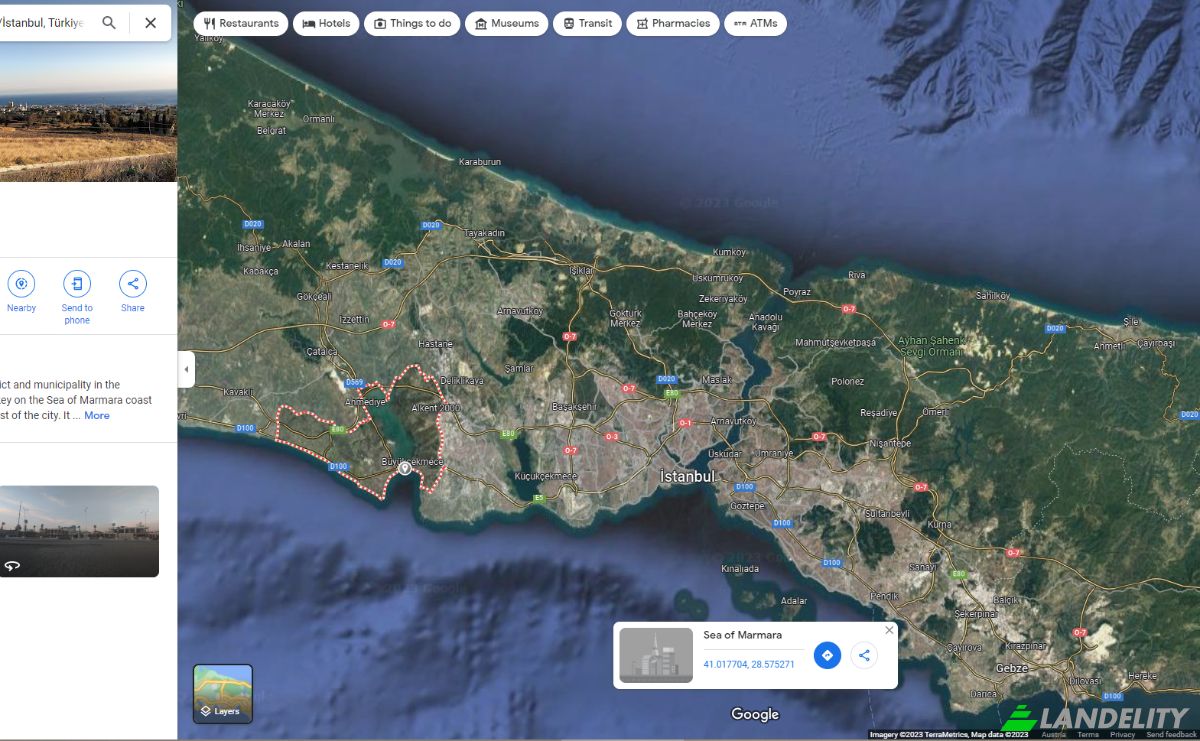Select the ATMs filter chip
This screenshot has width=1200, height=741.
click(755, 23)
